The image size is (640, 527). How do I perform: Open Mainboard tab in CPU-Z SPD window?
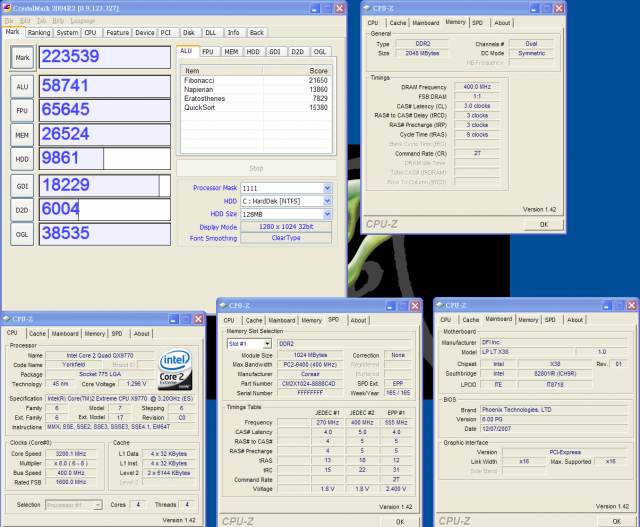282,320
